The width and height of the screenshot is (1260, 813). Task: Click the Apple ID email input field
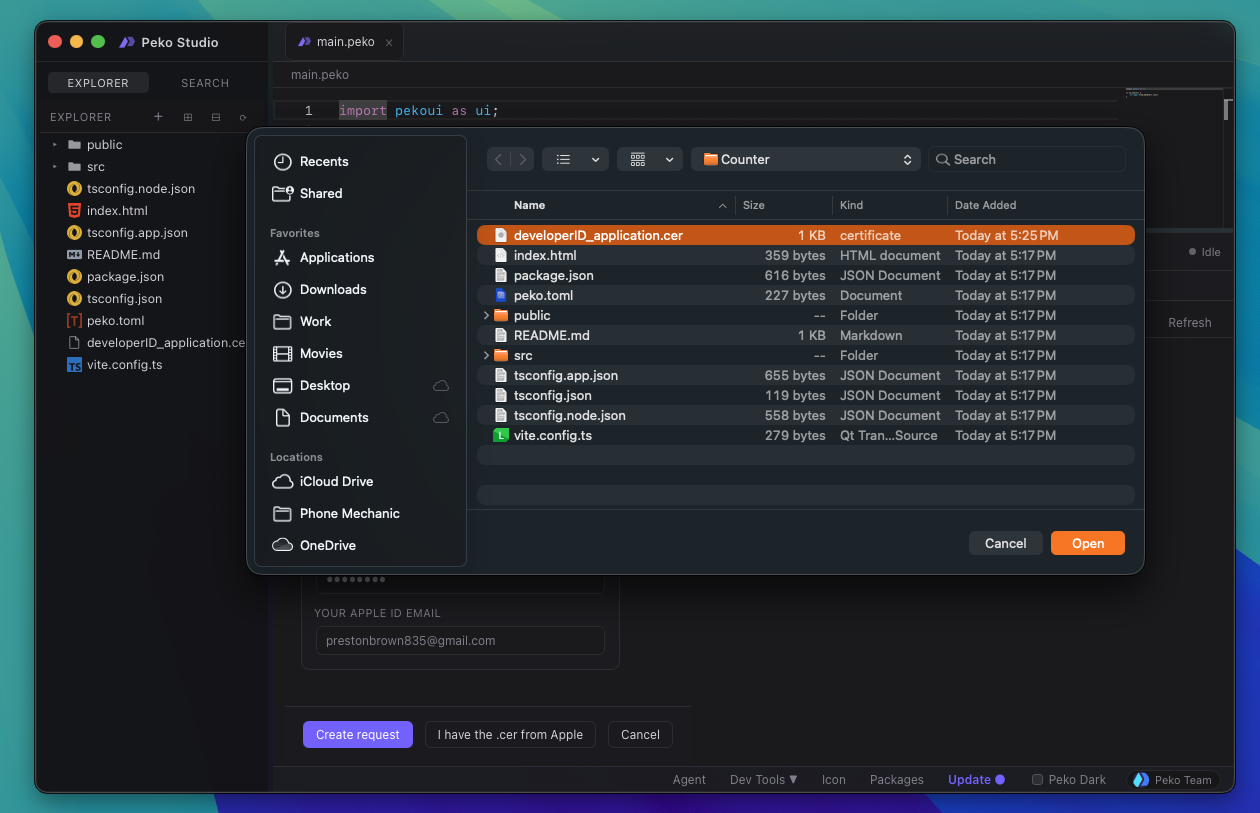coord(461,641)
